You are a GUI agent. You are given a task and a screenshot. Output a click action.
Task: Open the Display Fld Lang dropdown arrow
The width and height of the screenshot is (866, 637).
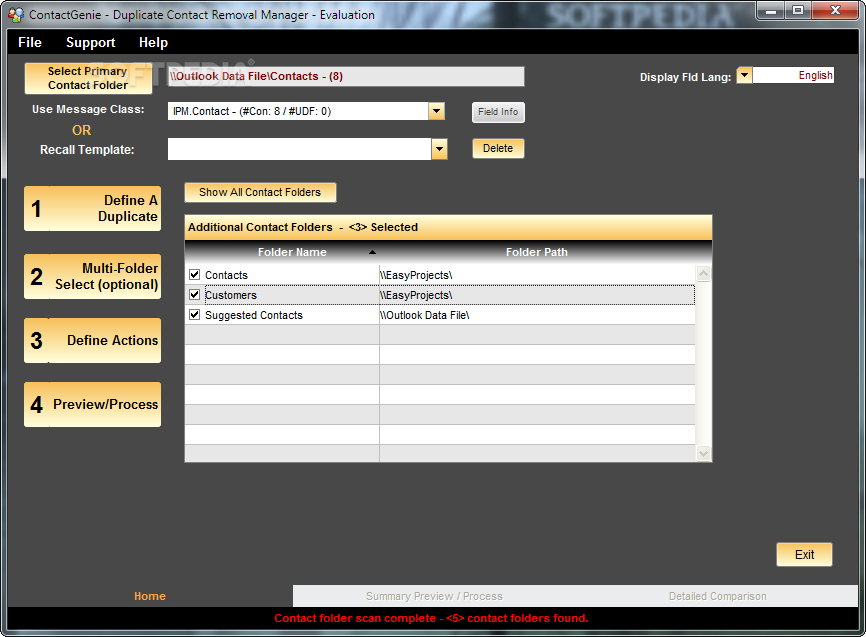744,75
